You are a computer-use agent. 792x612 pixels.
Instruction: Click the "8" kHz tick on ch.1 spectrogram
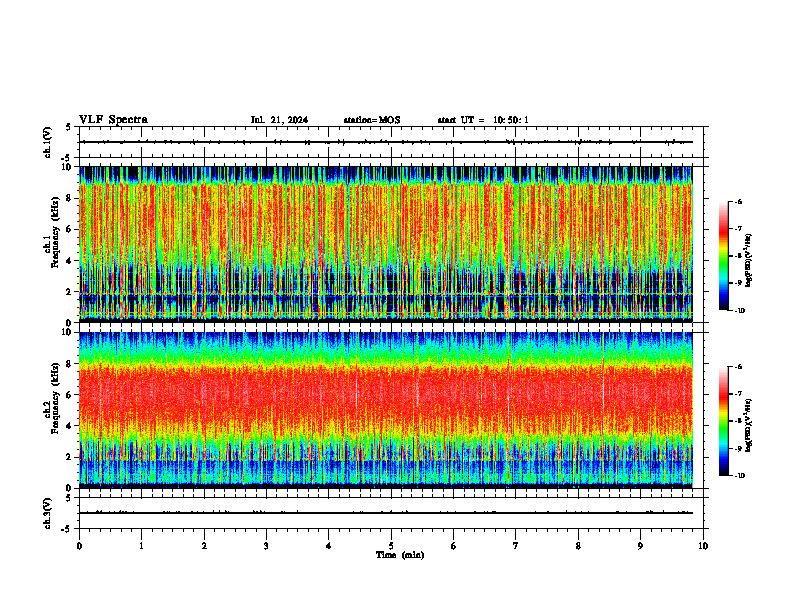pyautogui.click(x=70, y=198)
